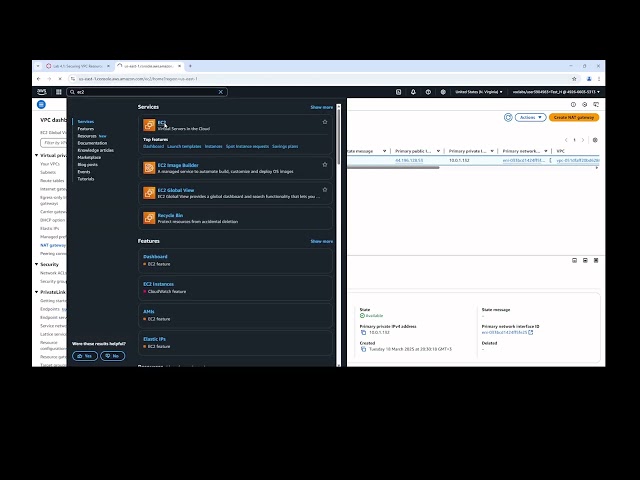640x480 pixels.
Task: Select Knowledge articles search category
Action: [96, 150]
